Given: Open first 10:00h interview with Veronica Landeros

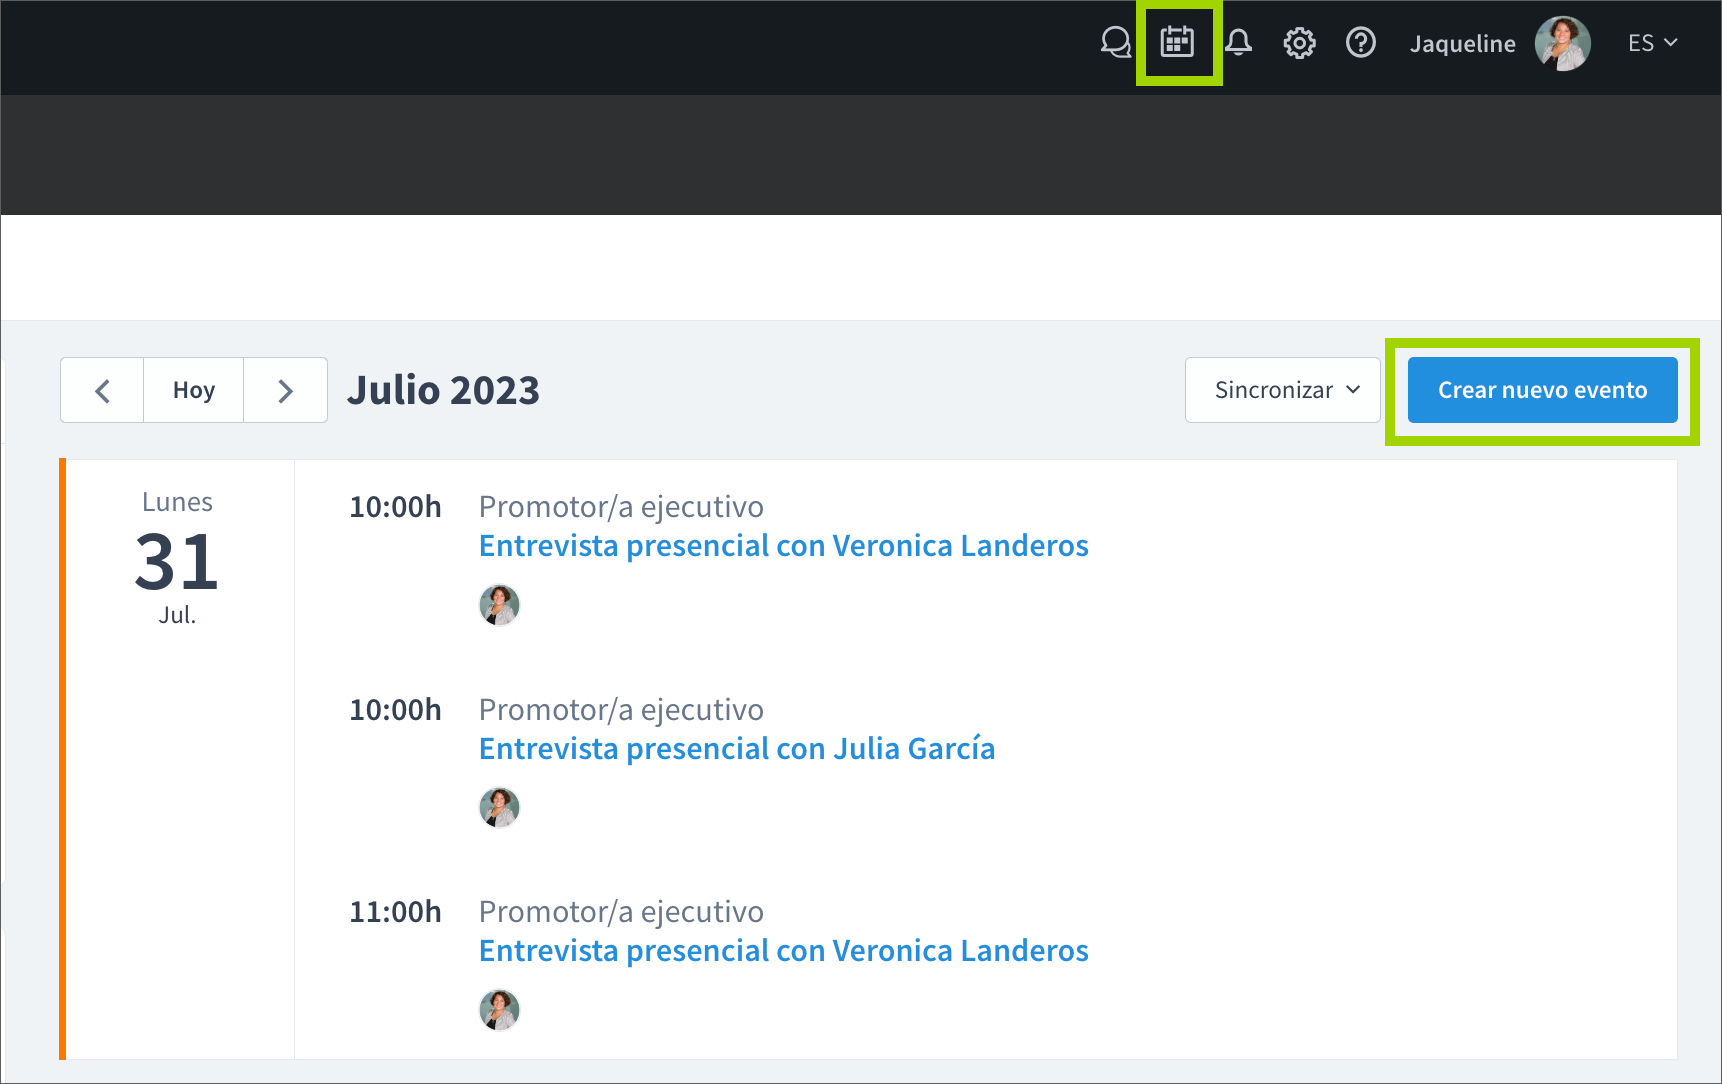Looking at the screenshot, I should [783, 546].
